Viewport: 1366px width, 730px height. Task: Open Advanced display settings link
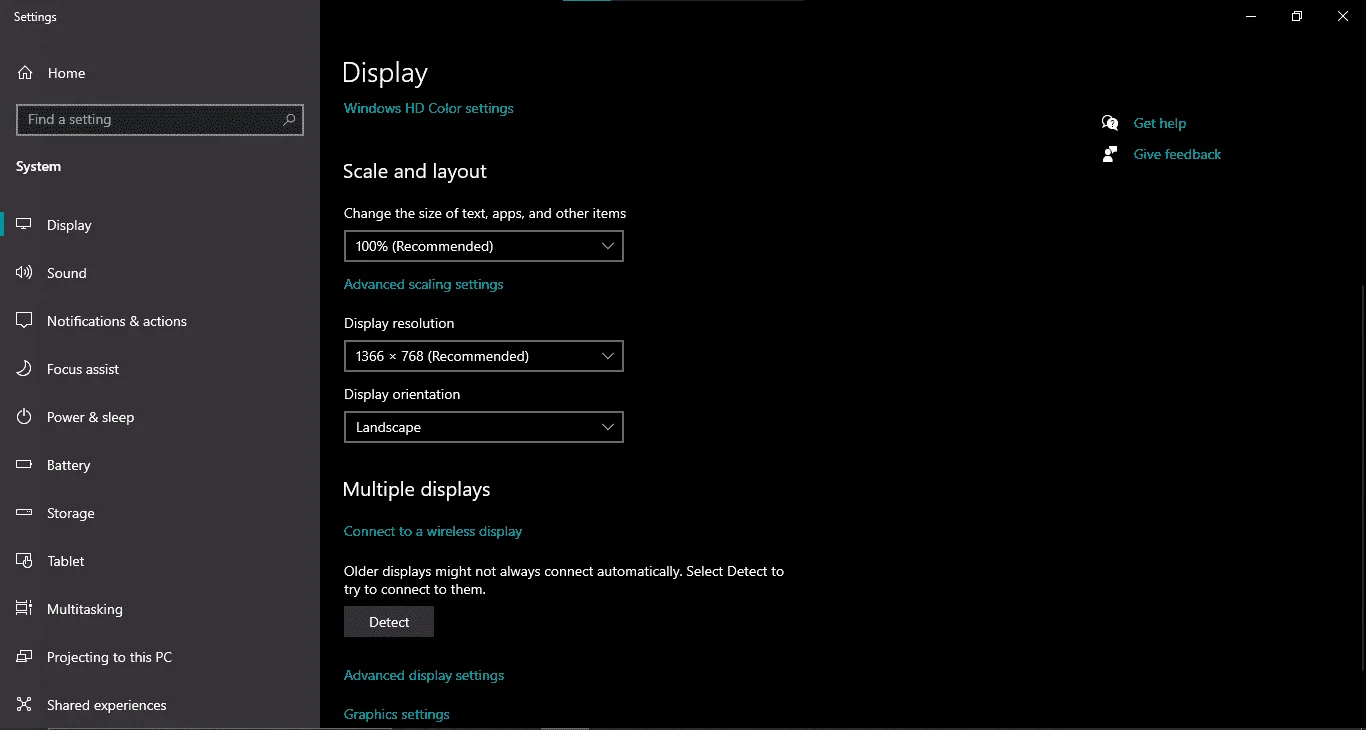[x=424, y=675]
